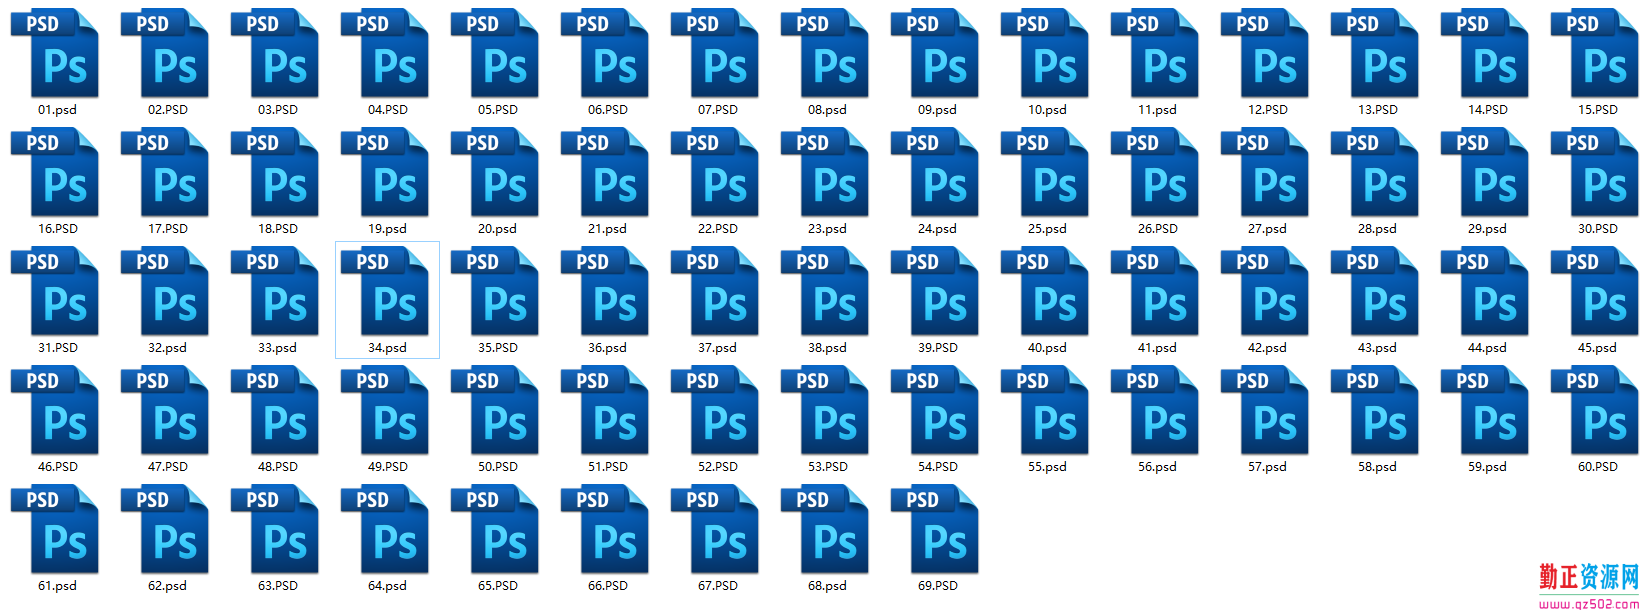Click the file name 09.psd
Image resolution: width=1649 pixels, height=610 pixels.
click(937, 110)
